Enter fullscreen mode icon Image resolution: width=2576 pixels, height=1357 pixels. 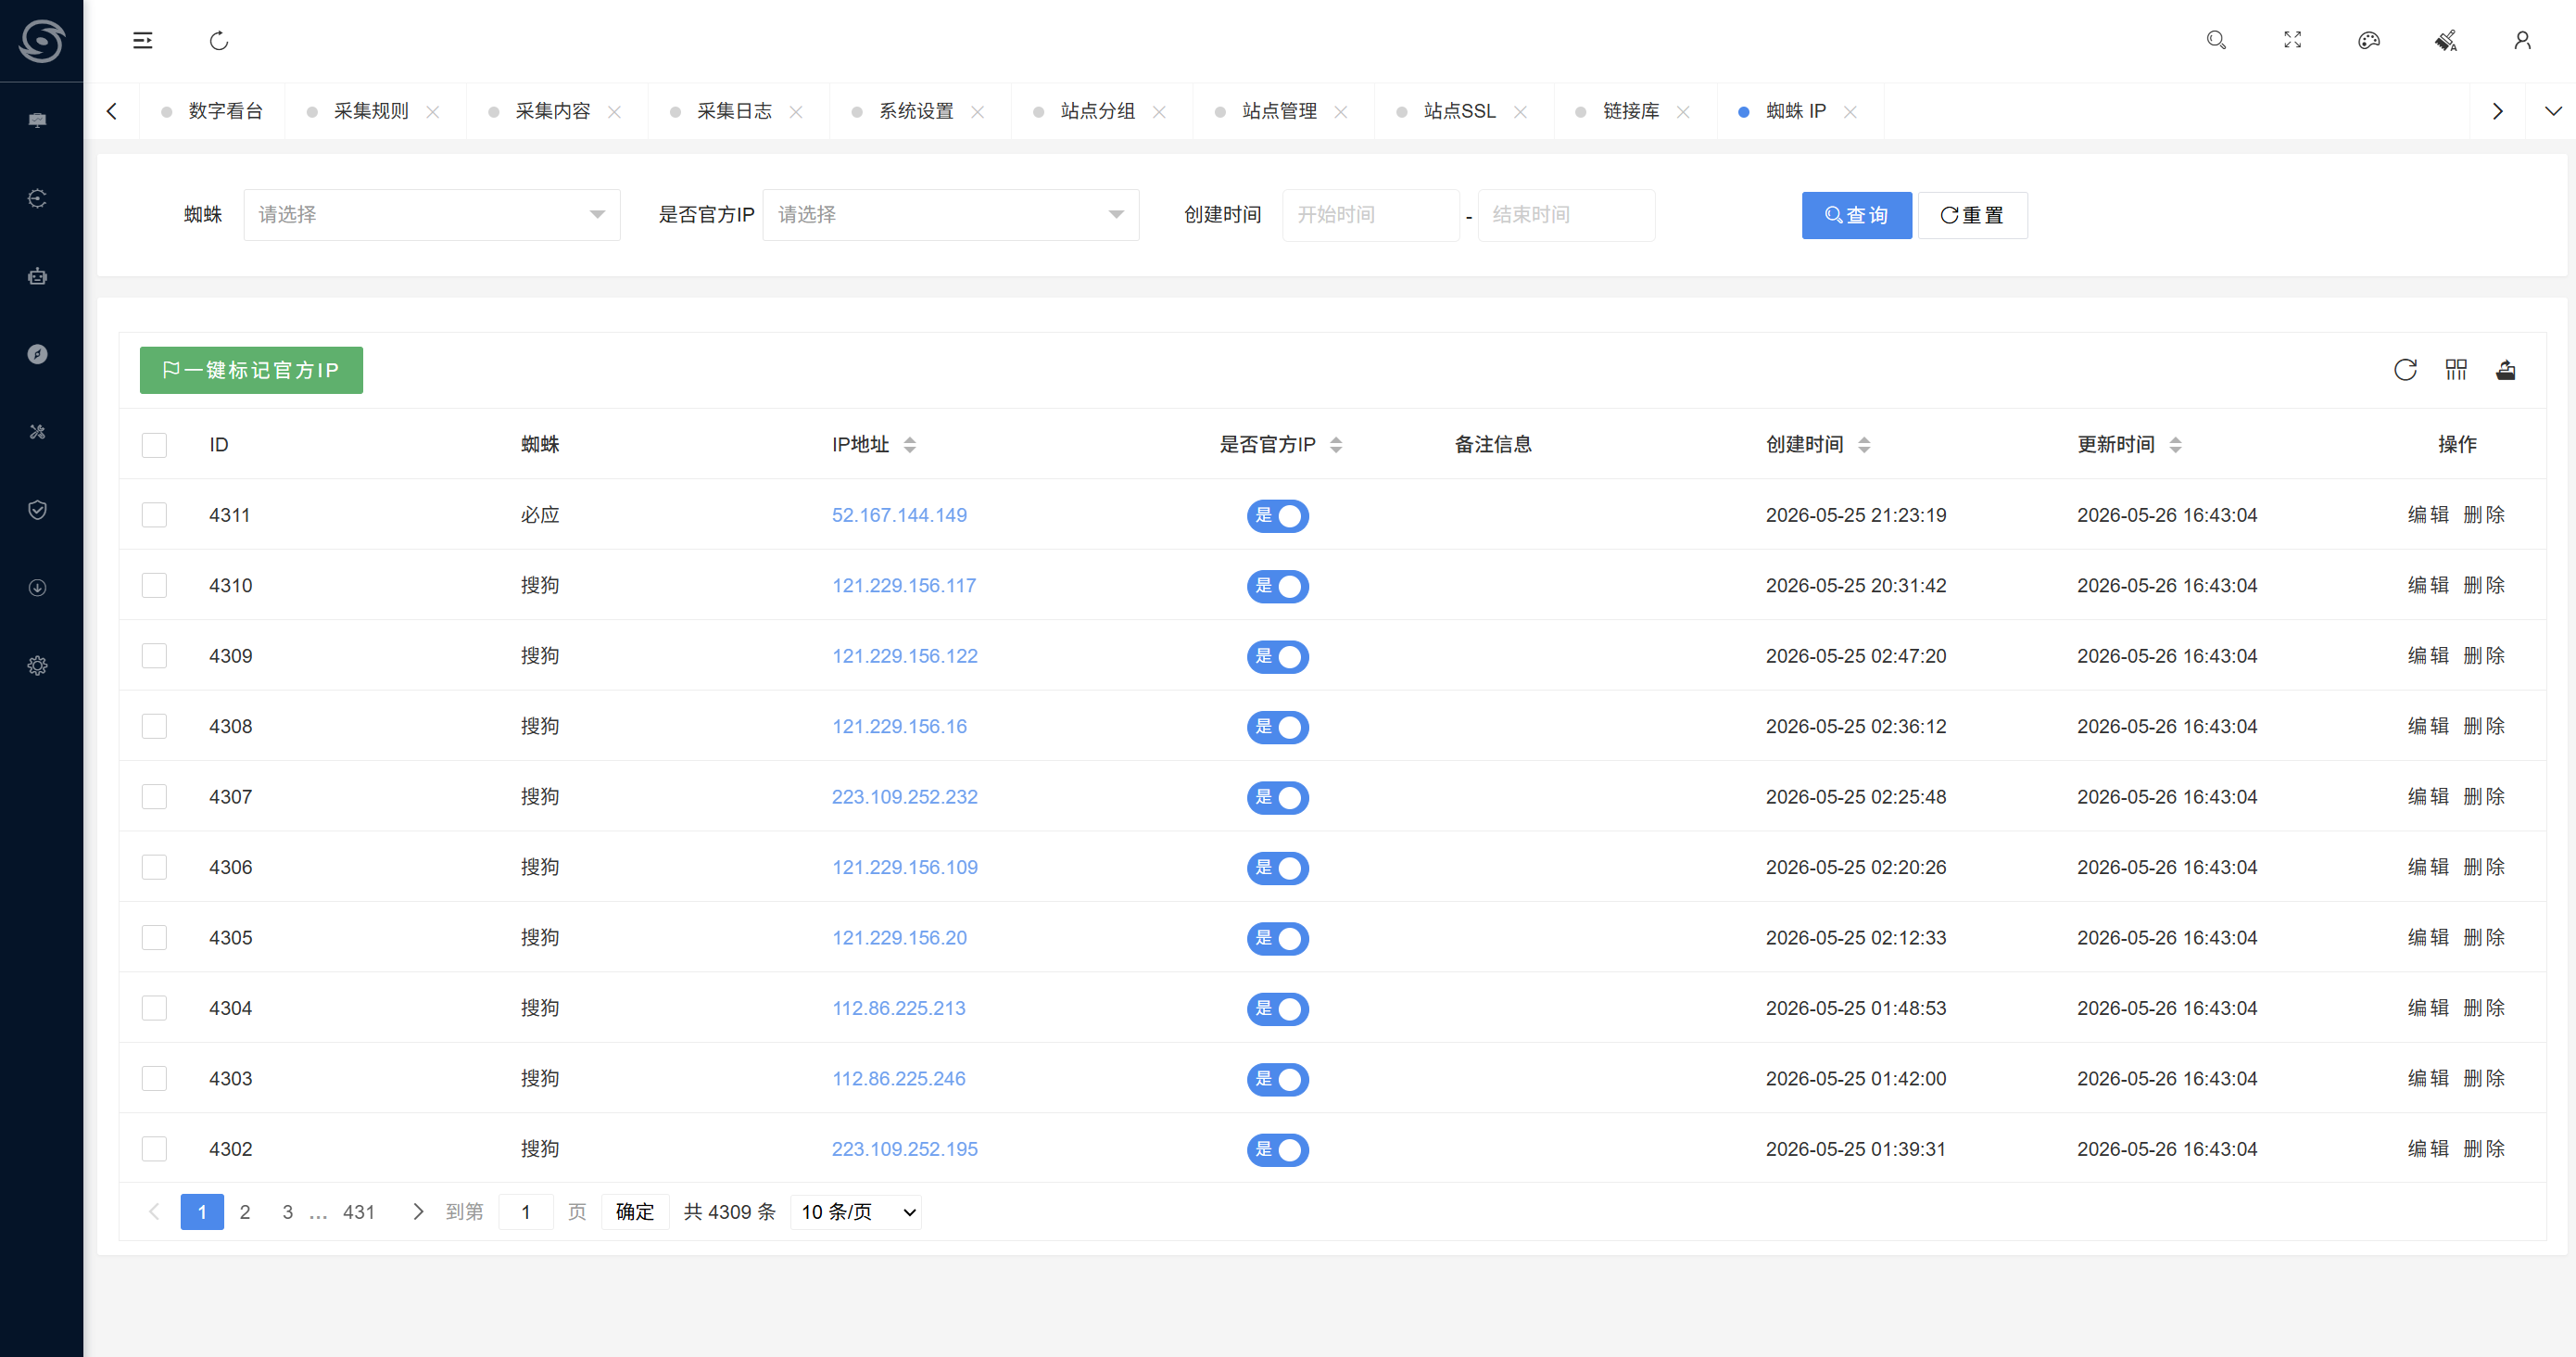coord(2292,40)
